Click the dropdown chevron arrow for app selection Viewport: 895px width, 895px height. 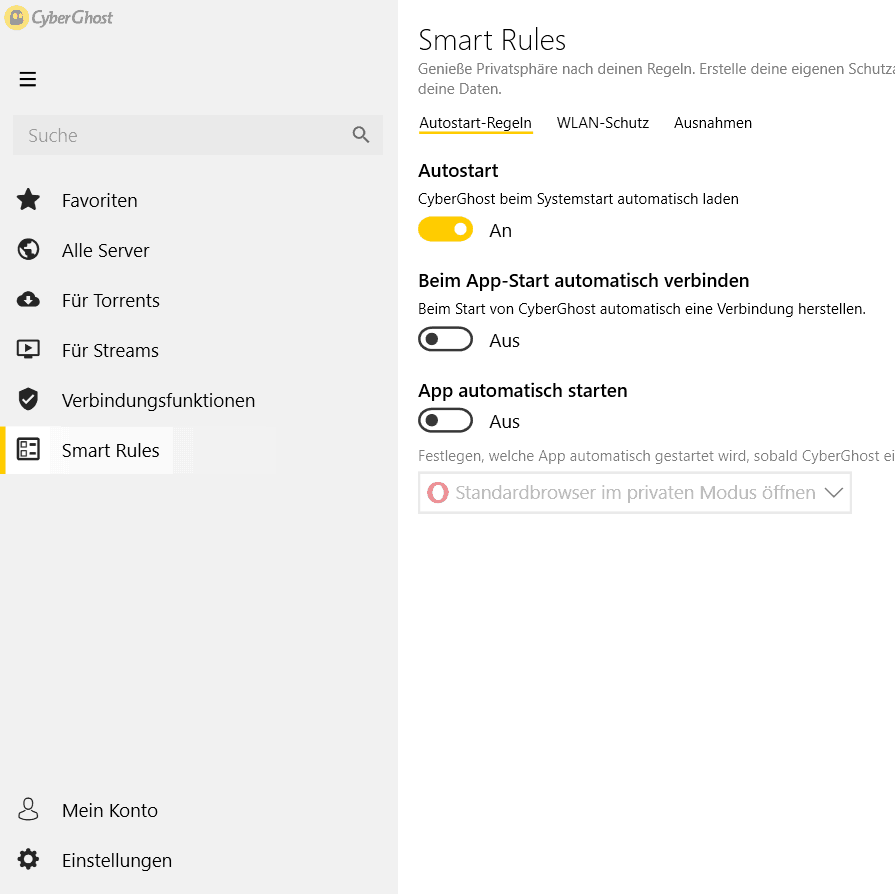tap(834, 493)
